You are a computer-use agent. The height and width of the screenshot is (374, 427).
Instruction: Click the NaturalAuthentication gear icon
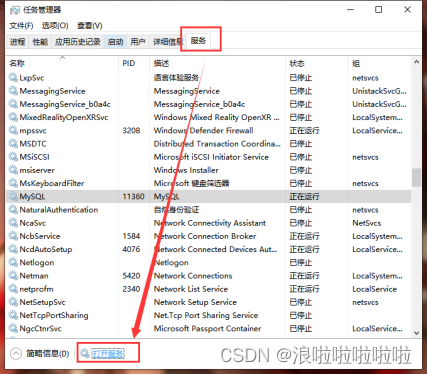(13, 210)
